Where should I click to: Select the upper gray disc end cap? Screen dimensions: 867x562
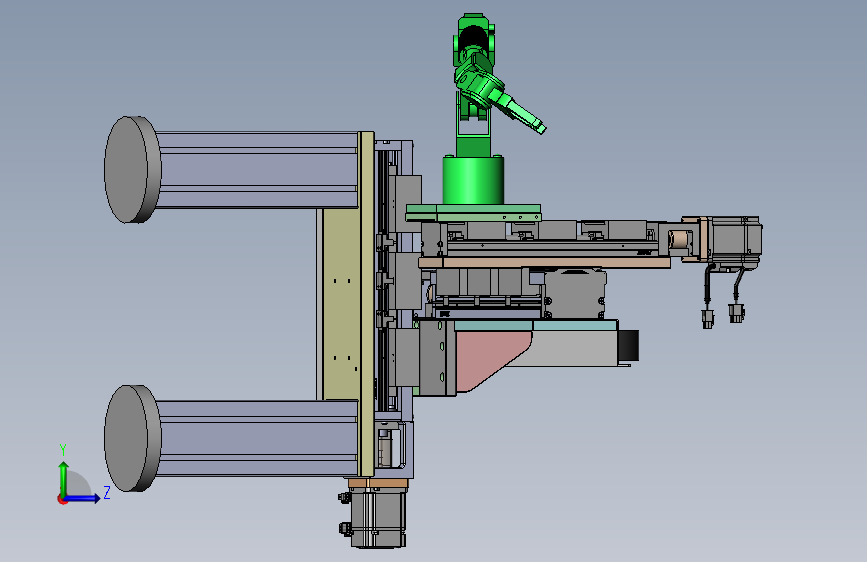[133, 170]
